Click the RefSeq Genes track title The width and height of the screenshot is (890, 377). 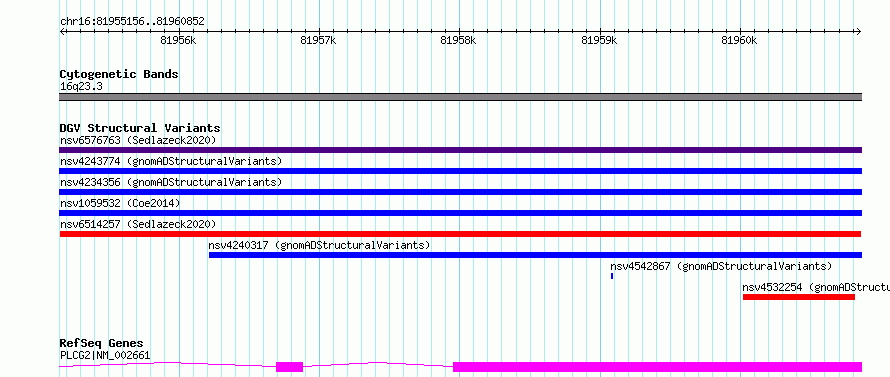tap(102, 344)
